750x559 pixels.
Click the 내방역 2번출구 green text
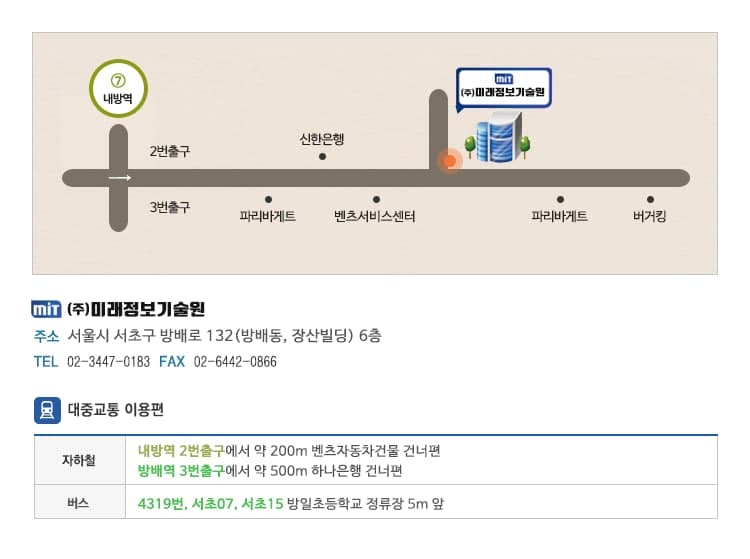[x=181, y=450]
